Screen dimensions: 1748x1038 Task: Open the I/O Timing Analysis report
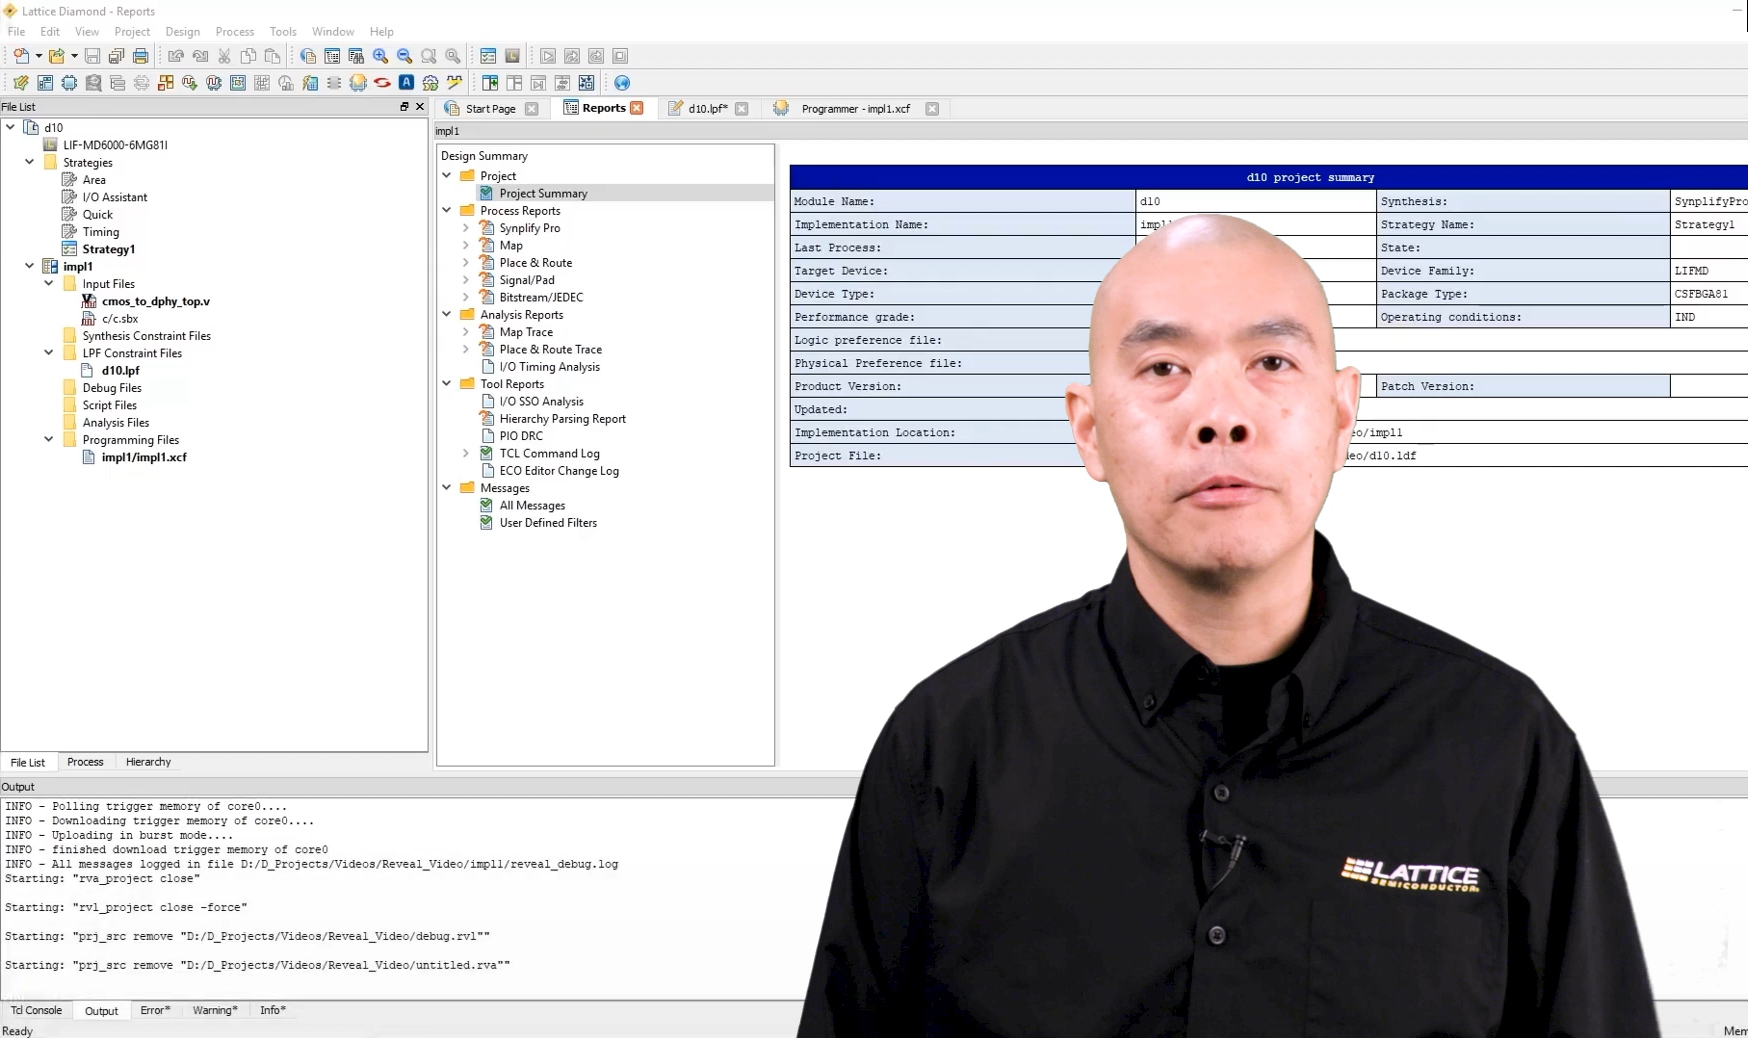[x=549, y=367]
